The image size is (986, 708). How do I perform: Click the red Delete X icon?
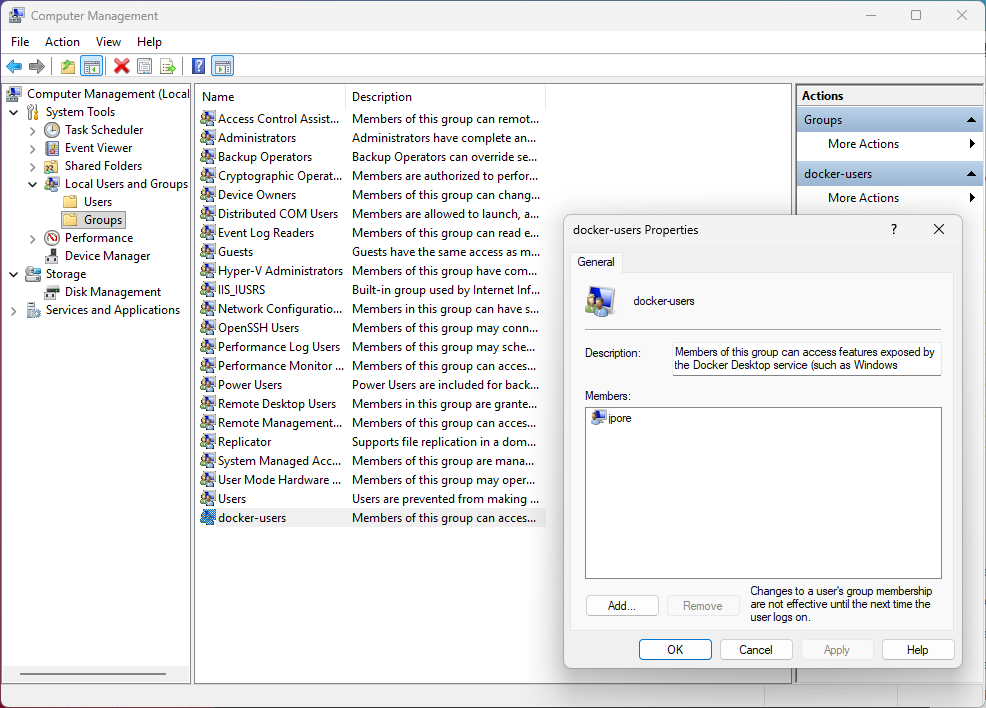(121, 66)
